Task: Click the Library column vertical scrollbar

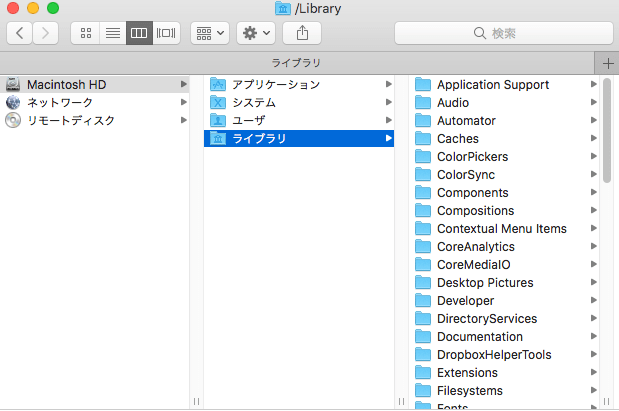Action: click(x=607, y=130)
